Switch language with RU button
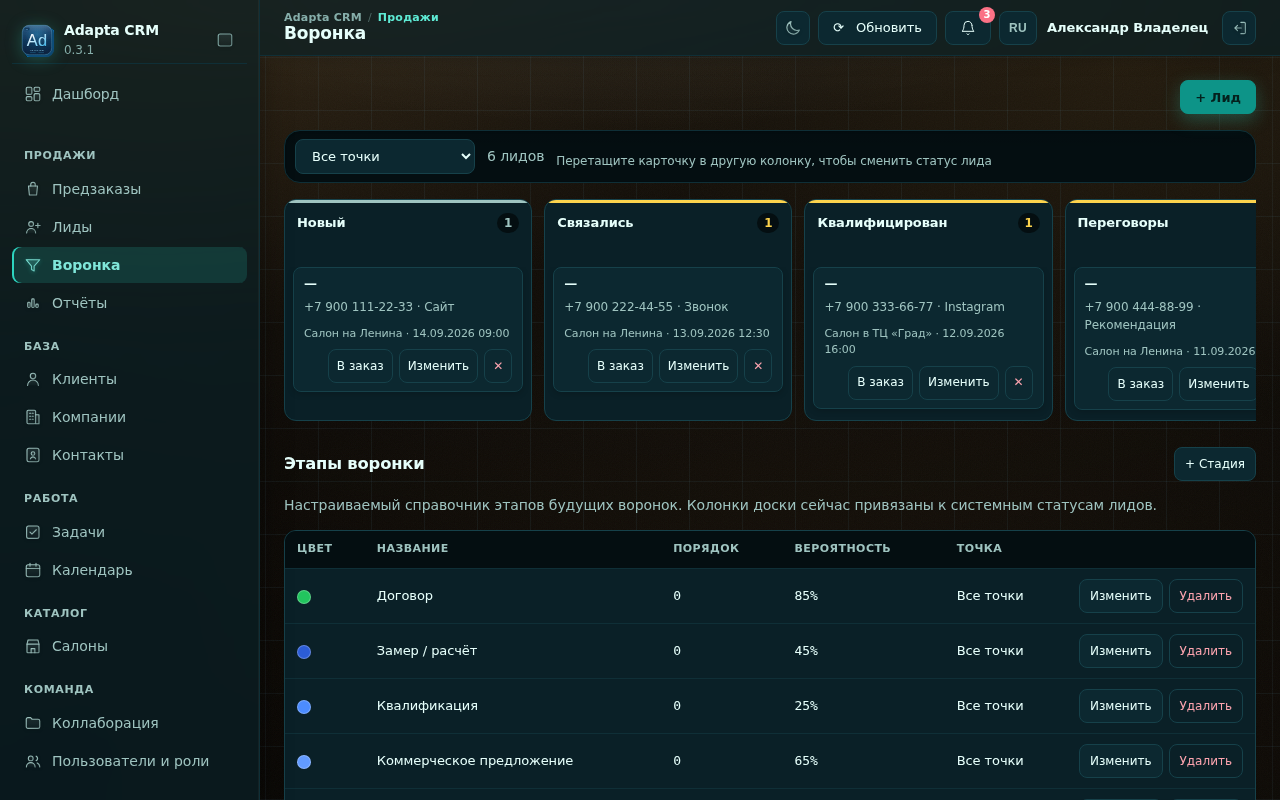1280x800 pixels. pos(1018,28)
